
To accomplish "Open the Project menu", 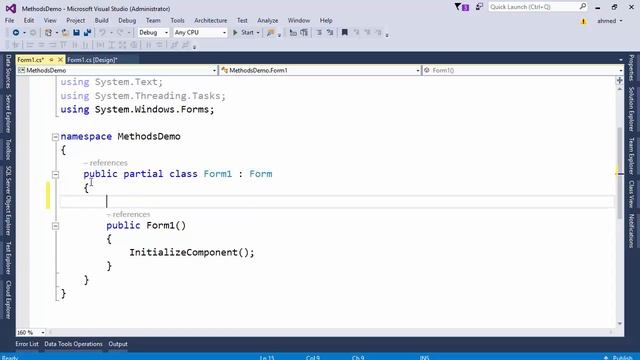I will (x=76, y=20).
